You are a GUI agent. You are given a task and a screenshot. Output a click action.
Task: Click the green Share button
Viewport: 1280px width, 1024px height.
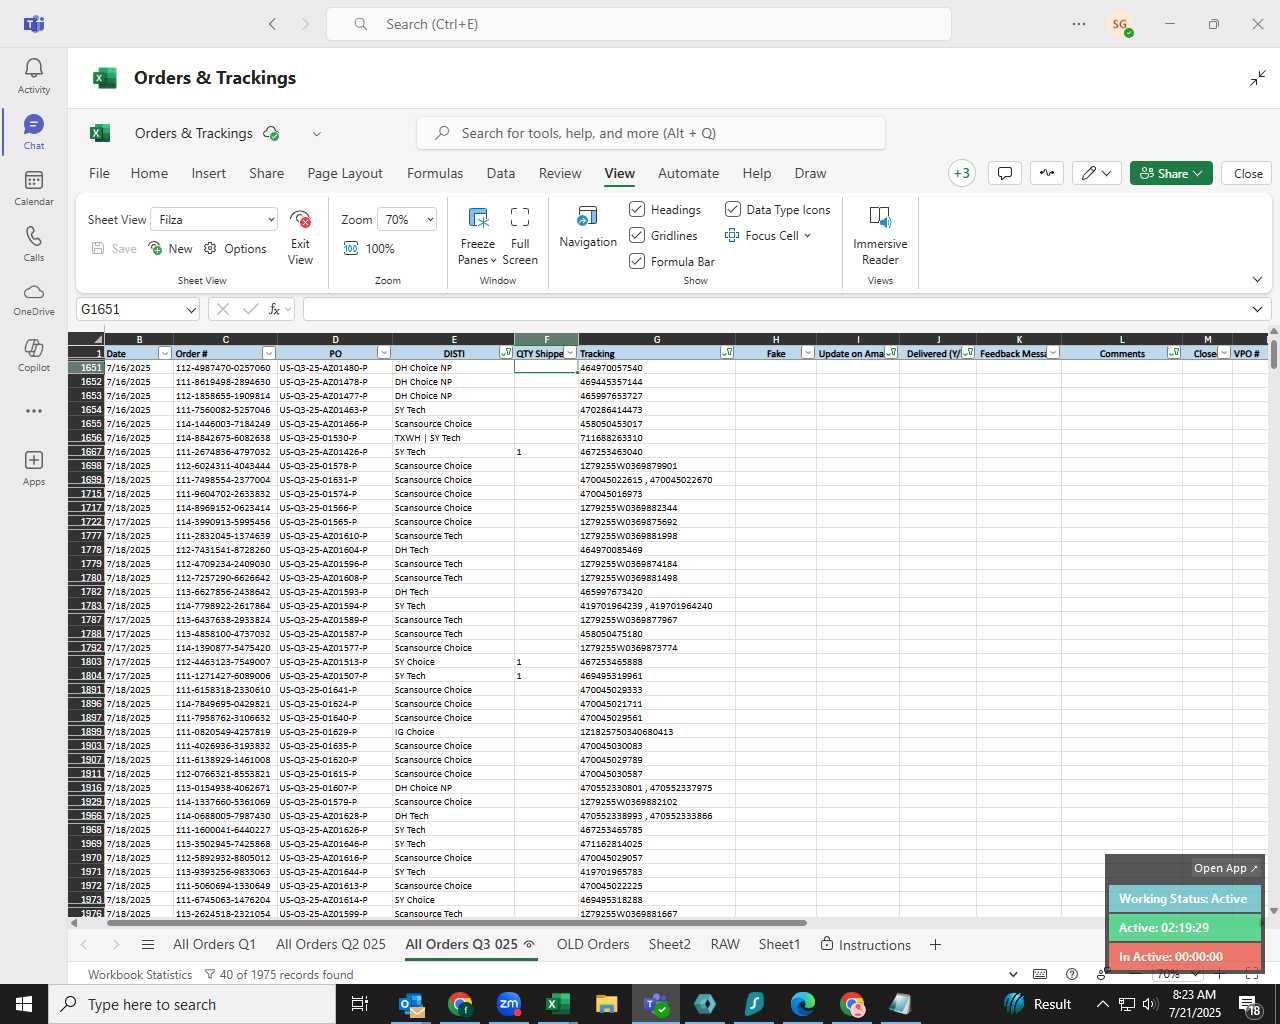tap(1171, 173)
